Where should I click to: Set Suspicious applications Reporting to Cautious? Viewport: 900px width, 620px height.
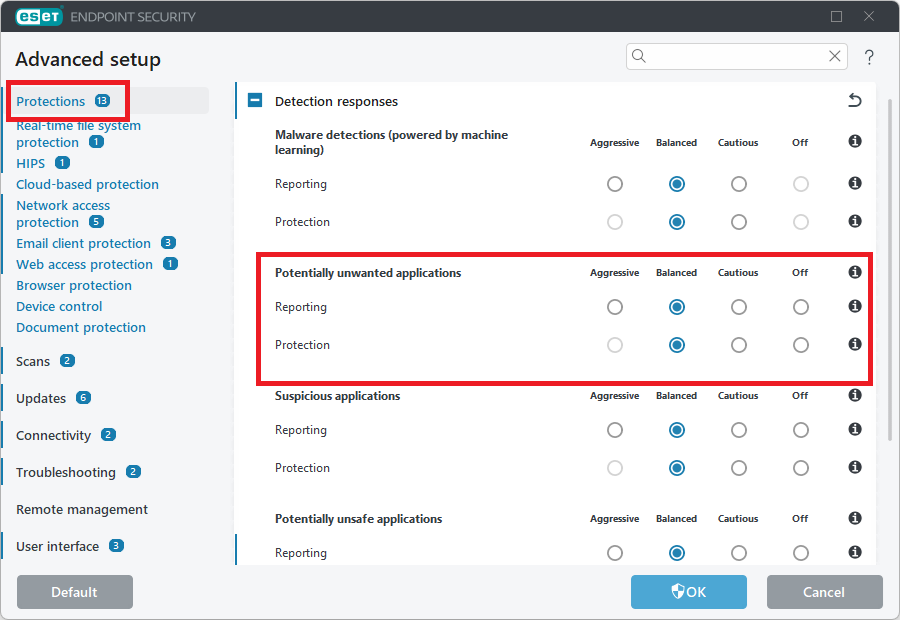(x=739, y=430)
